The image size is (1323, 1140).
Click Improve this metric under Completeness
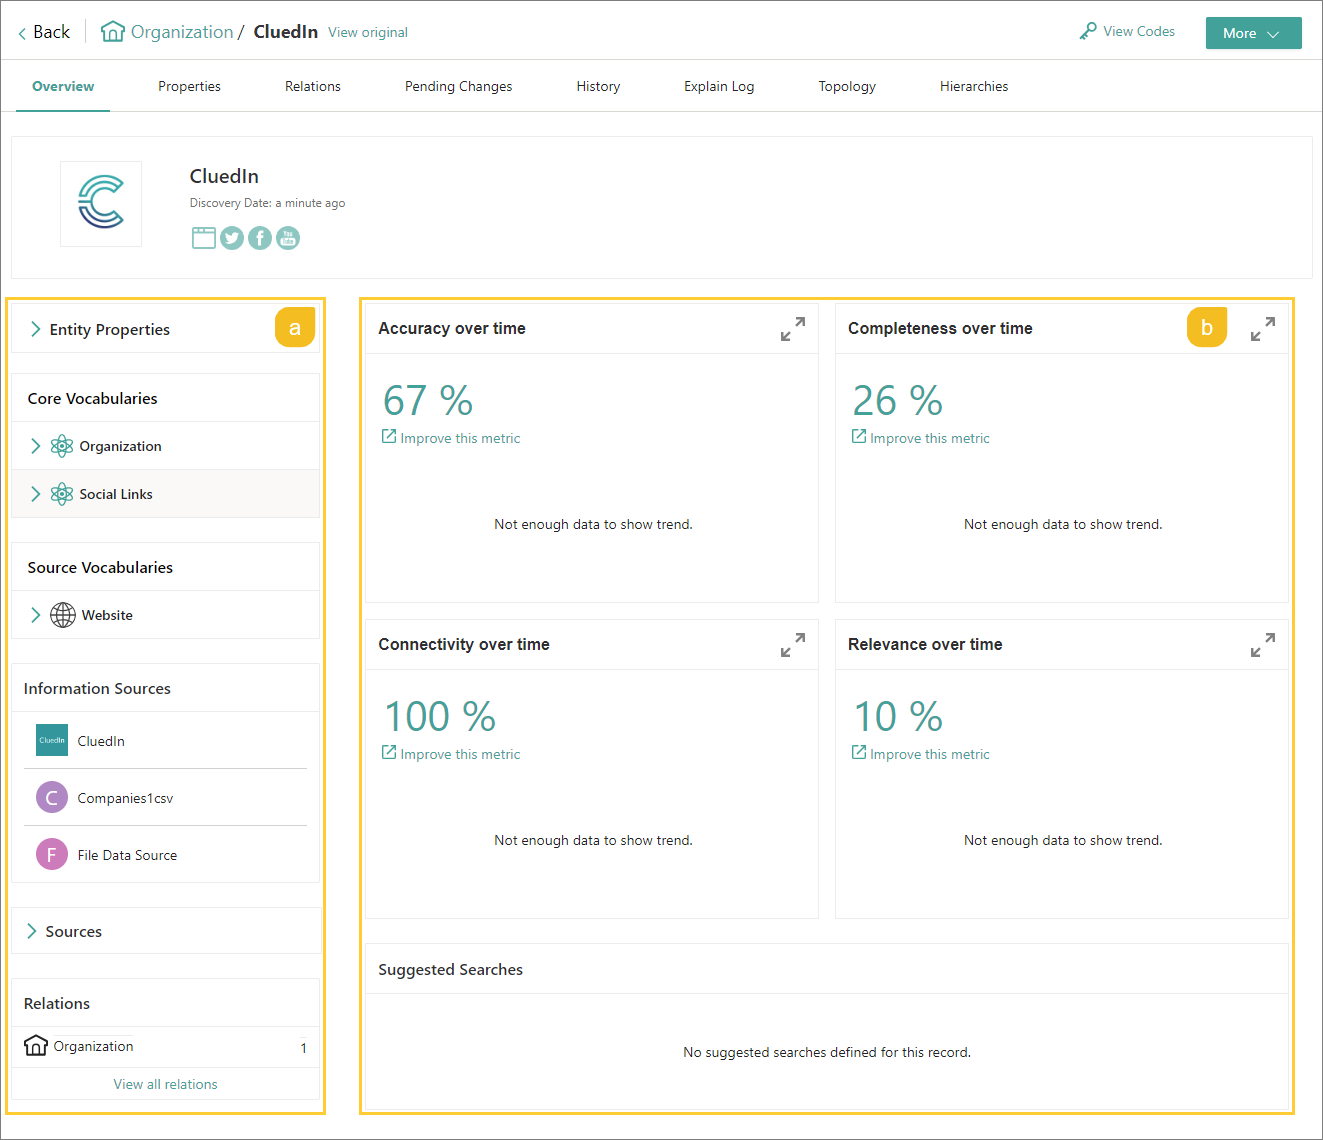coord(921,438)
